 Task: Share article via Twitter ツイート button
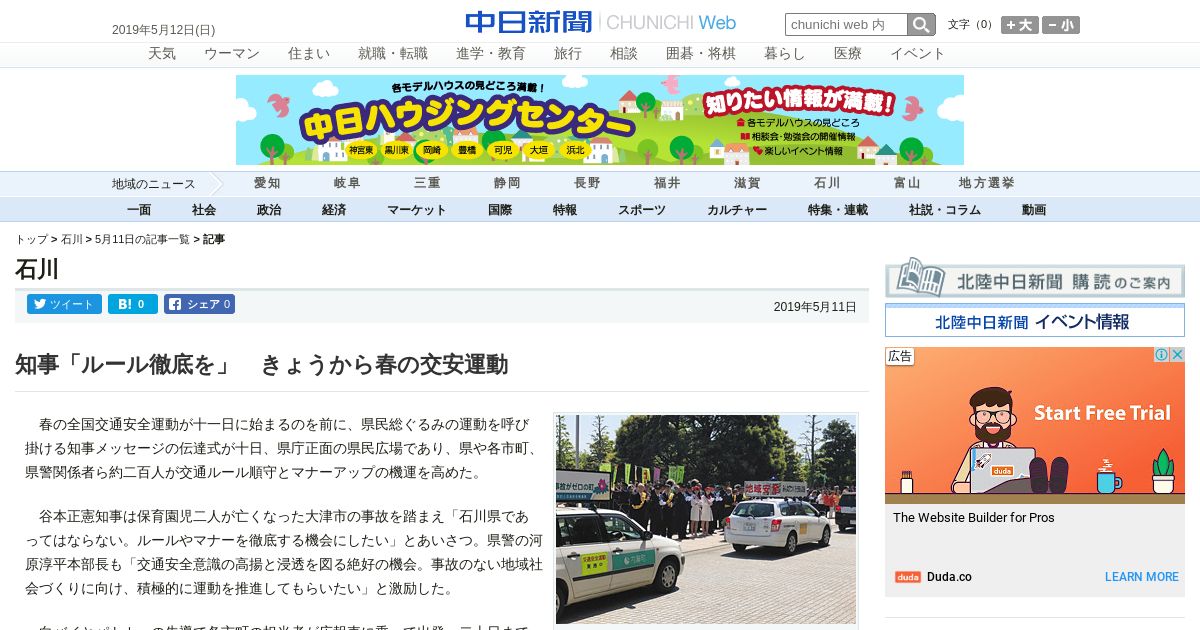pos(64,304)
